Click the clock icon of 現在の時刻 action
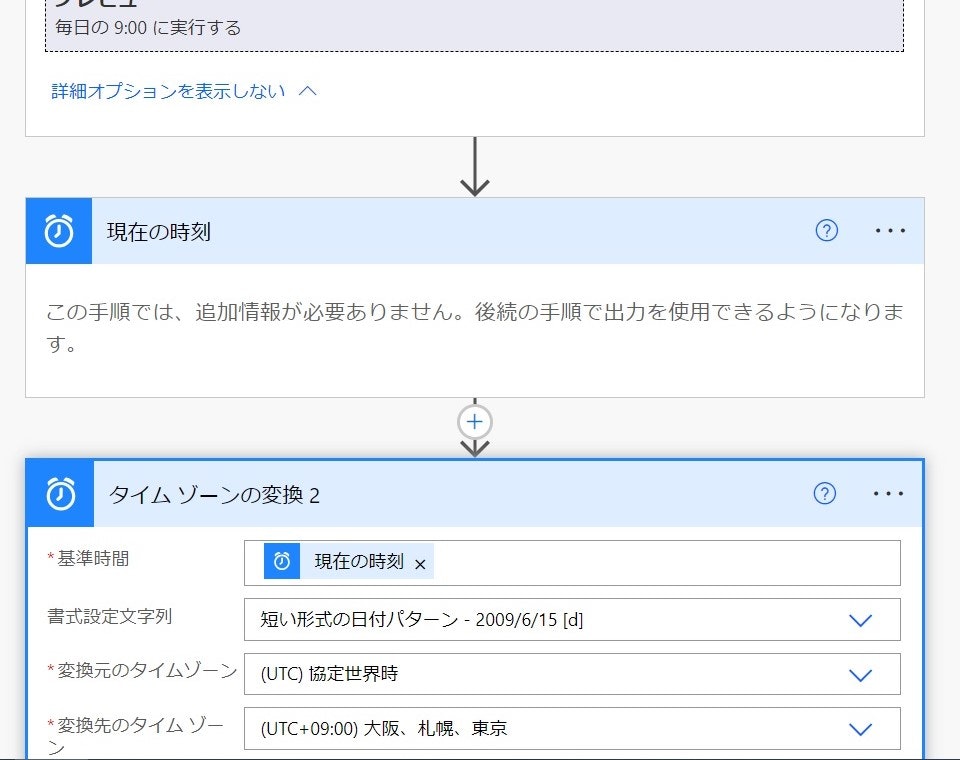960x760 pixels. click(59, 231)
